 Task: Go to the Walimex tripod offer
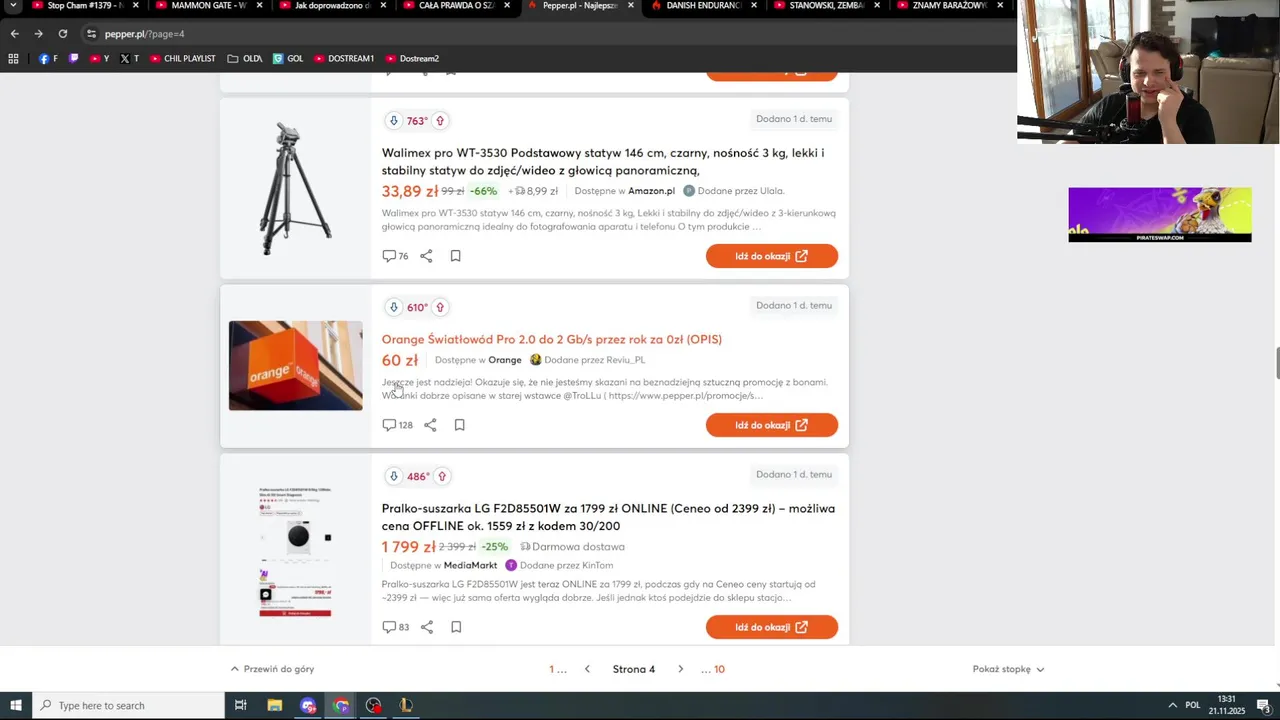tap(772, 256)
